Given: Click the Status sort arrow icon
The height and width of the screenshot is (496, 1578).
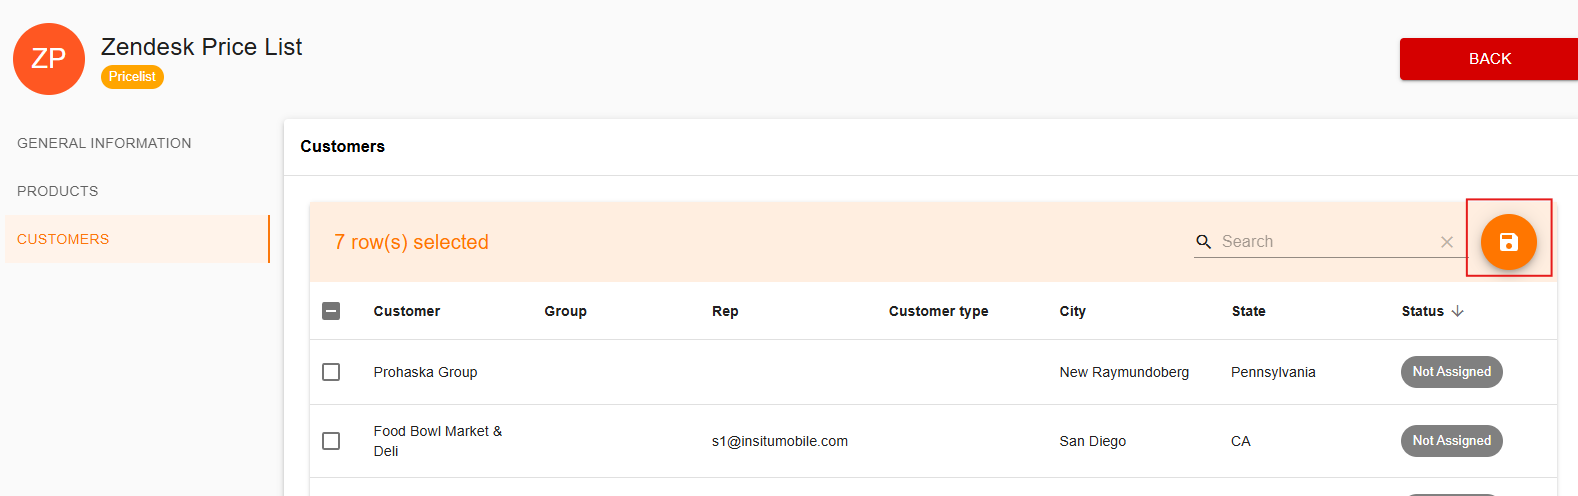Looking at the screenshot, I should (x=1458, y=311).
